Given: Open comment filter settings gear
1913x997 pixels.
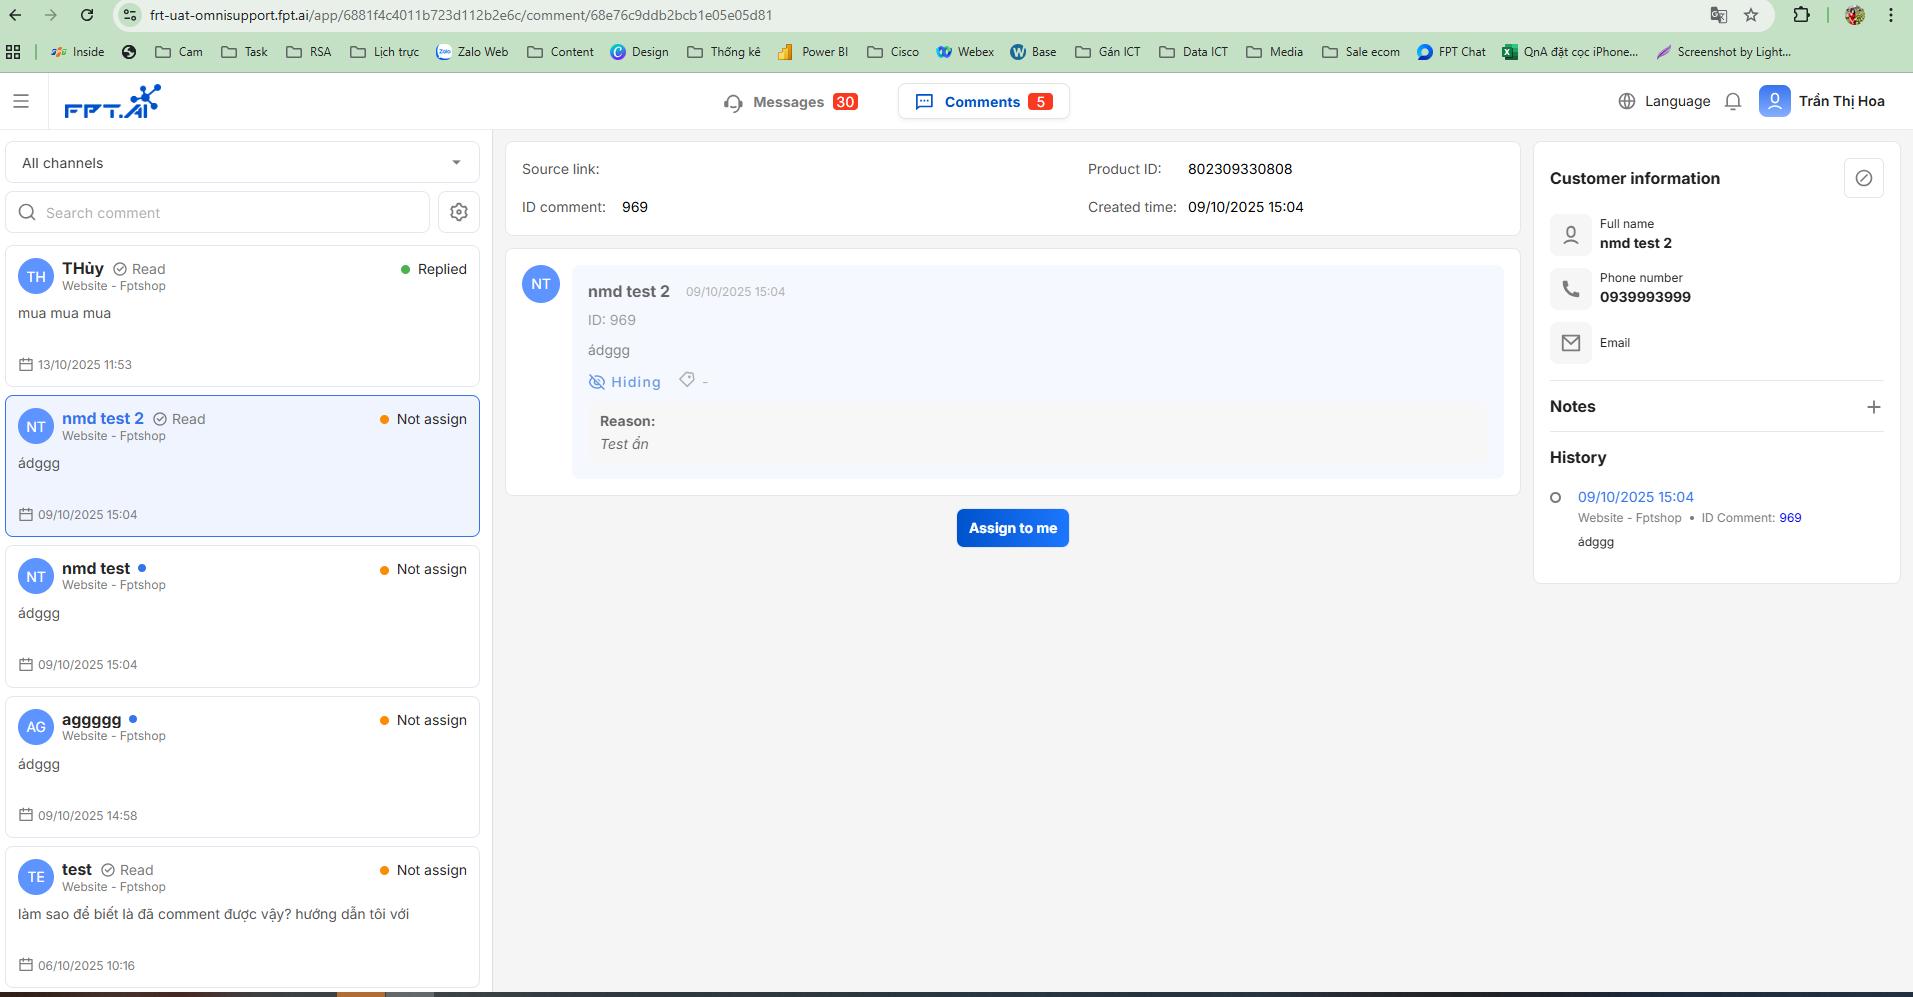Looking at the screenshot, I should (x=459, y=212).
